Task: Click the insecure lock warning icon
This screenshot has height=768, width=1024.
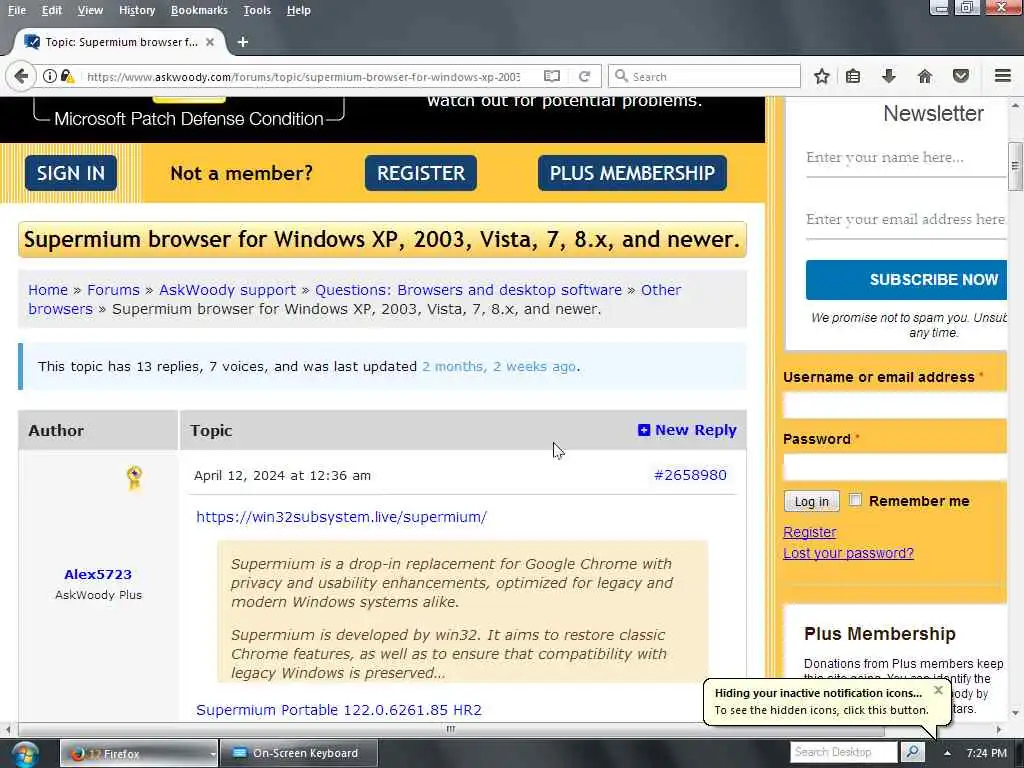Action: [67, 76]
